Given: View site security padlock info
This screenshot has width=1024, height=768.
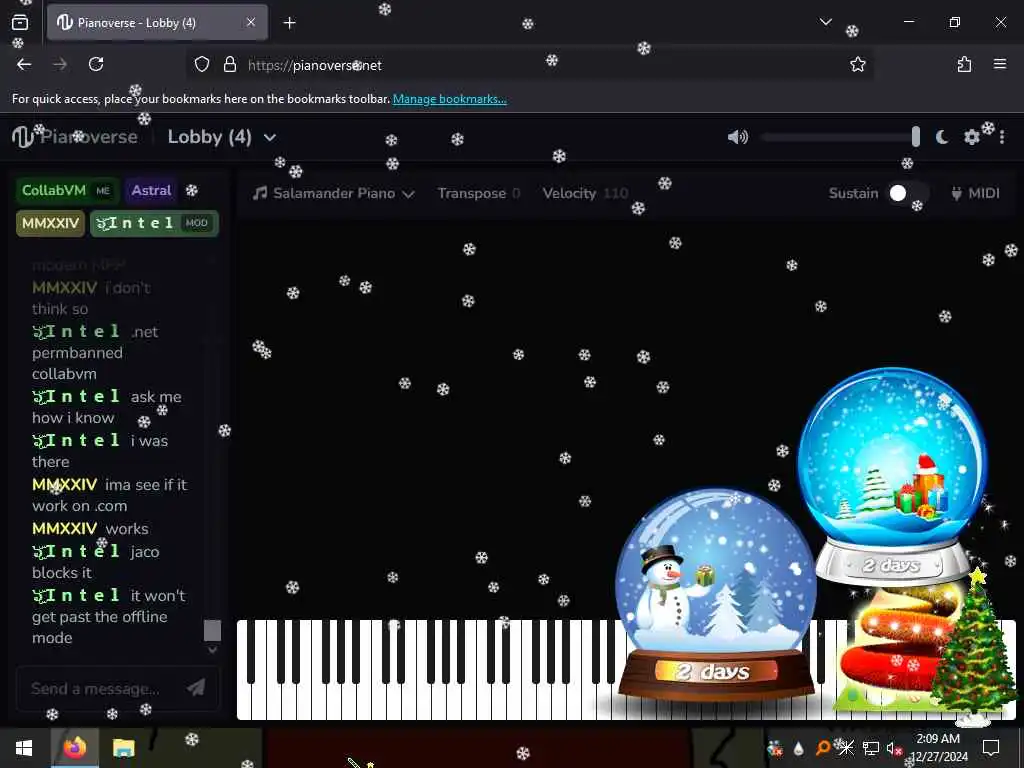Looking at the screenshot, I should click(230, 64).
